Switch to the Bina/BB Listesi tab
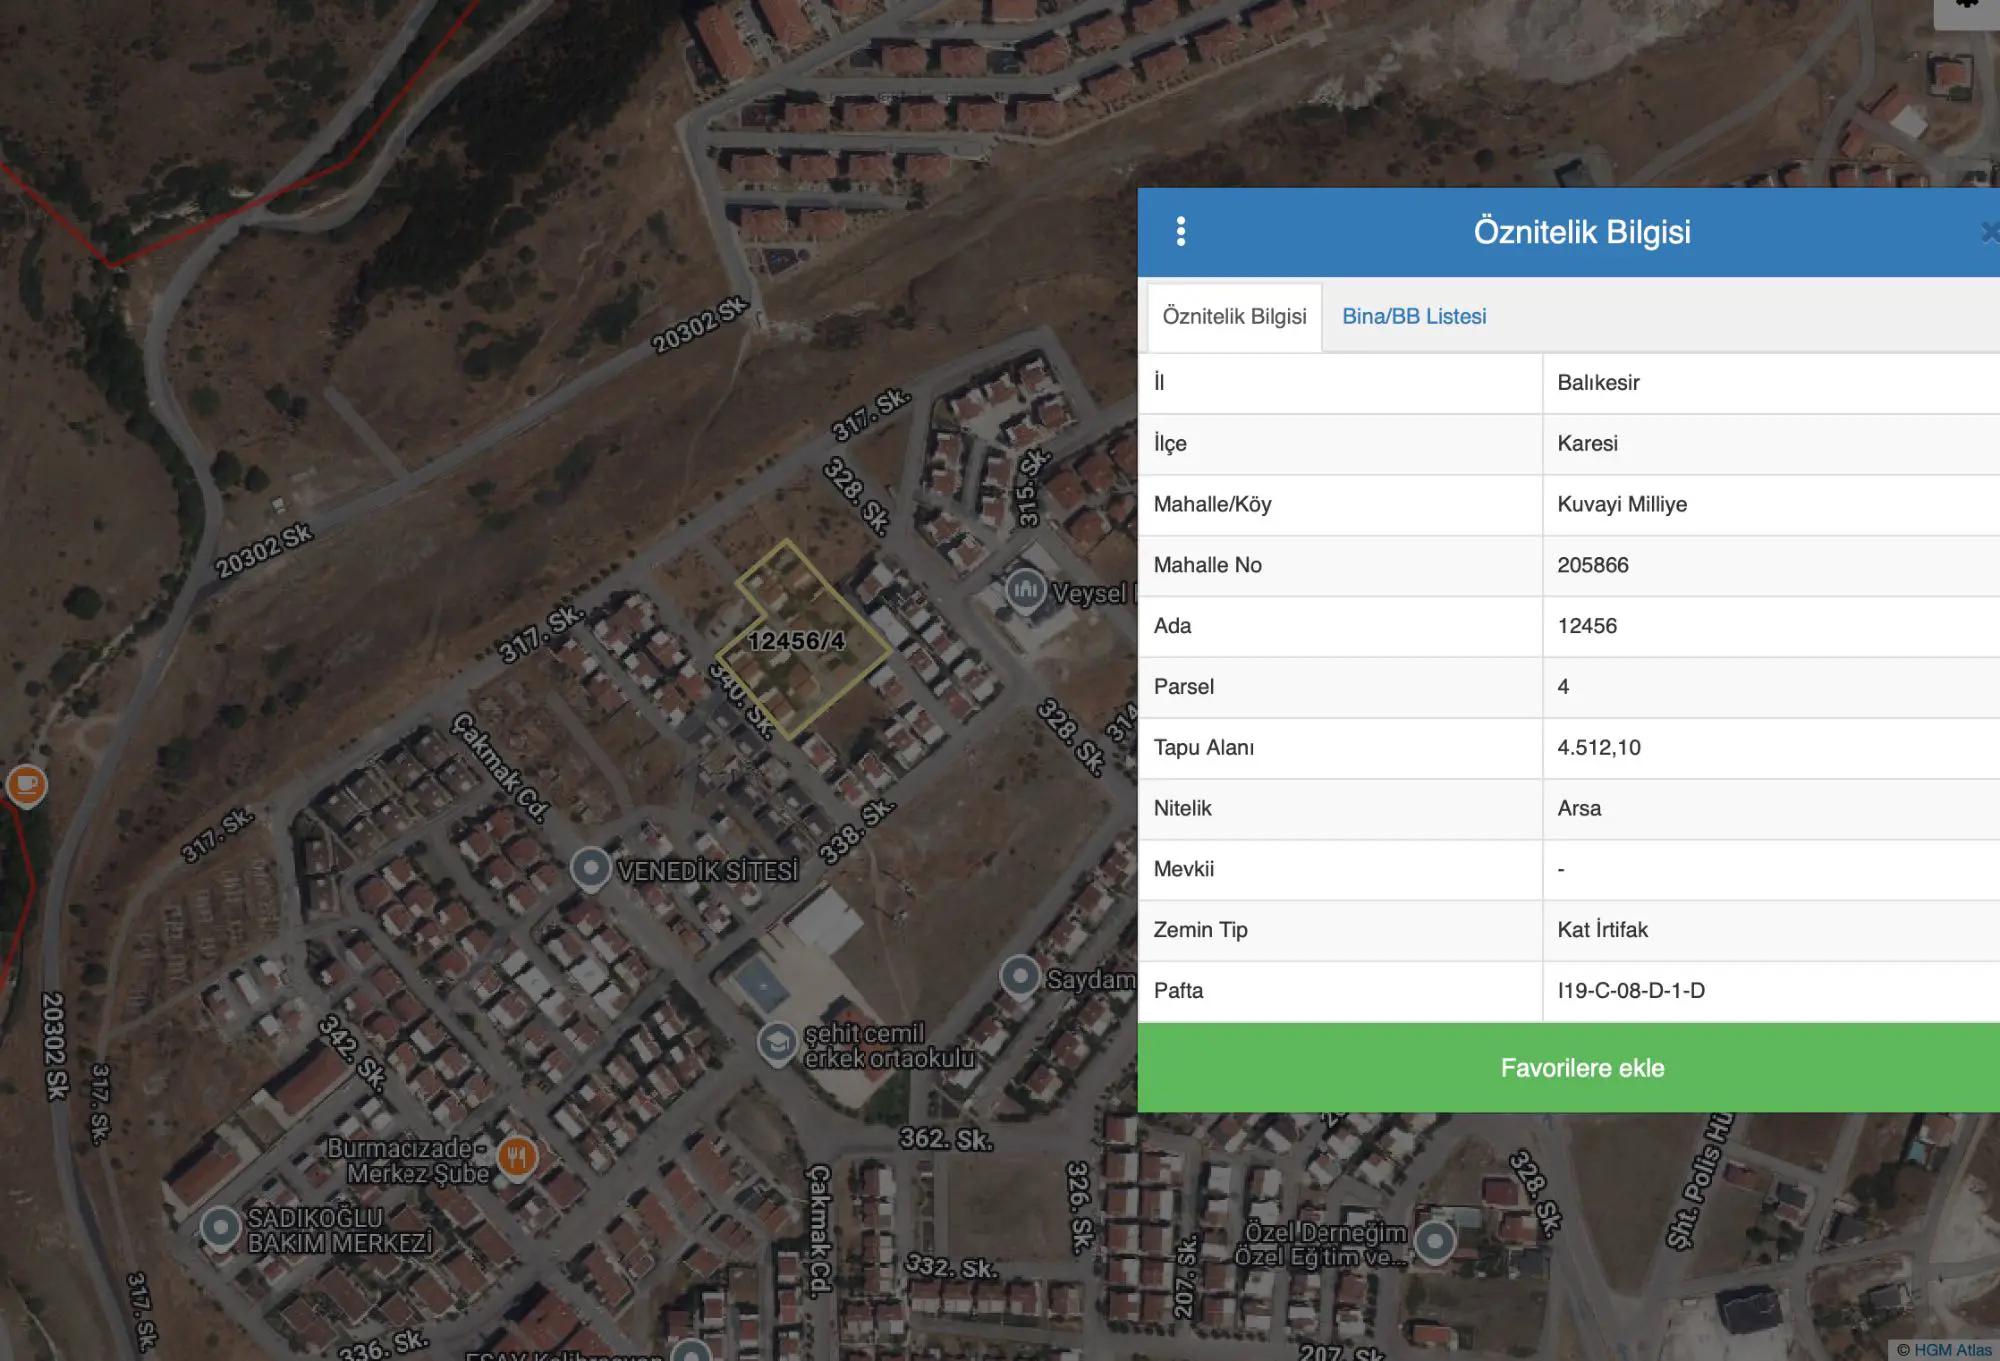Screen dimensions: 2000x1361 [1414, 316]
